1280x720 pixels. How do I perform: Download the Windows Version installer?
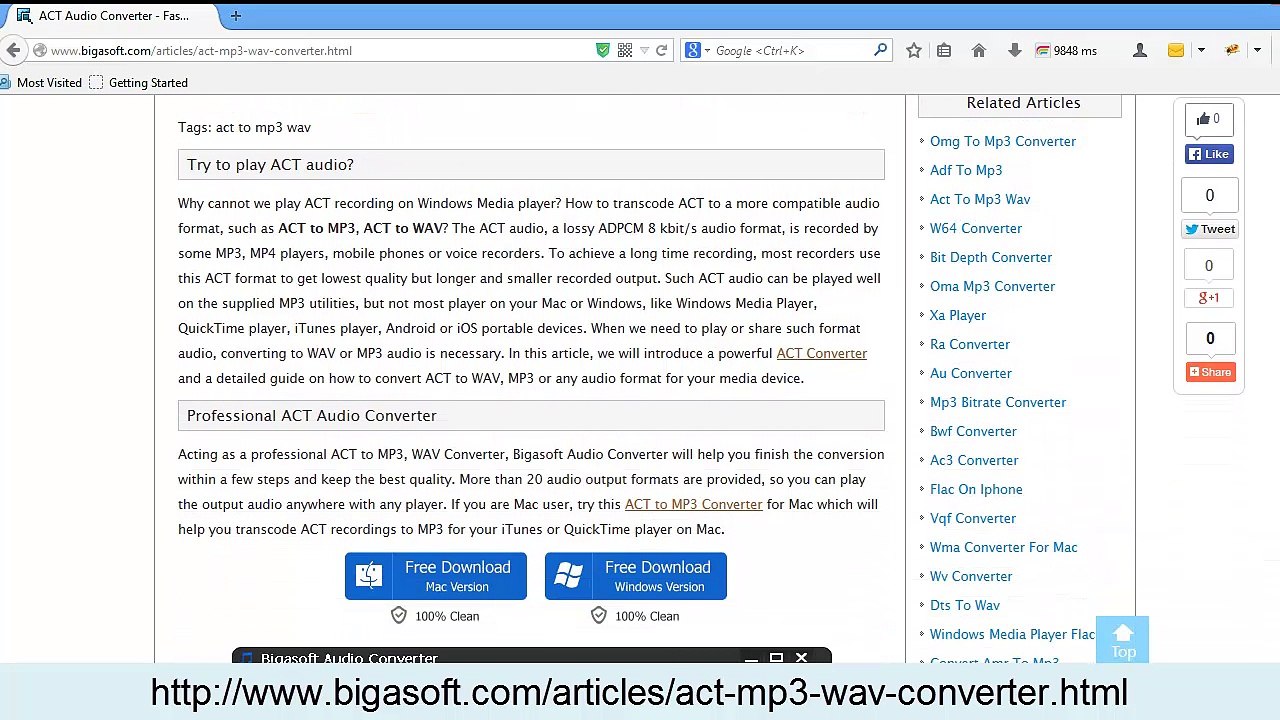(636, 576)
